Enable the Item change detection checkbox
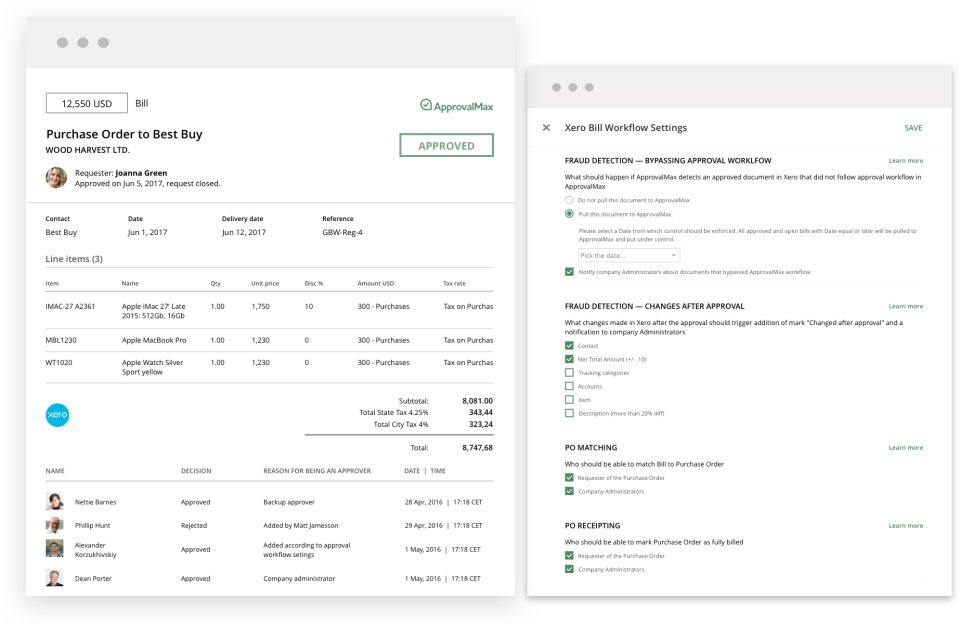The image size is (960, 624). pos(569,399)
